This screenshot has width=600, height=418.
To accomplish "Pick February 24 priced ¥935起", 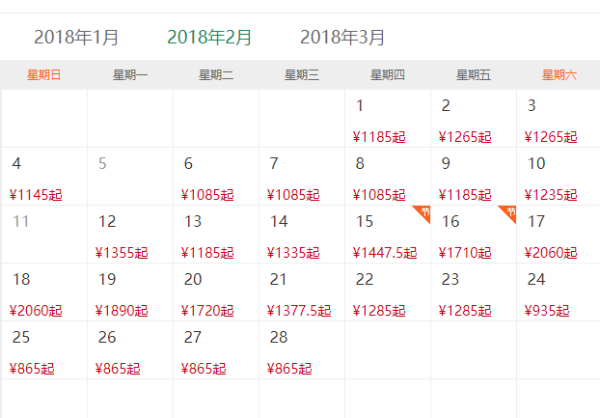I will click(558, 292).
